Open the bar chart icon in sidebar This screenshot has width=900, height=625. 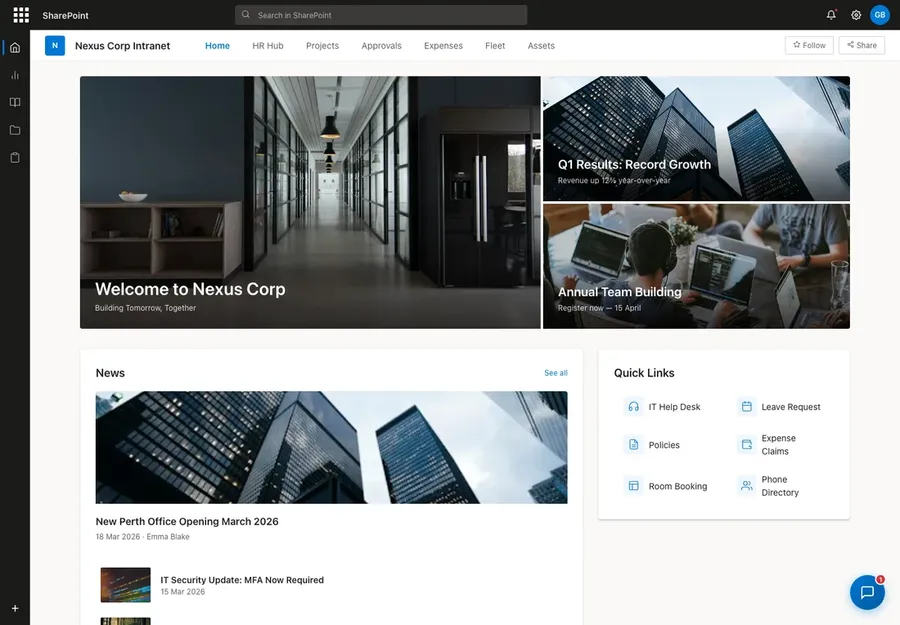15,75
